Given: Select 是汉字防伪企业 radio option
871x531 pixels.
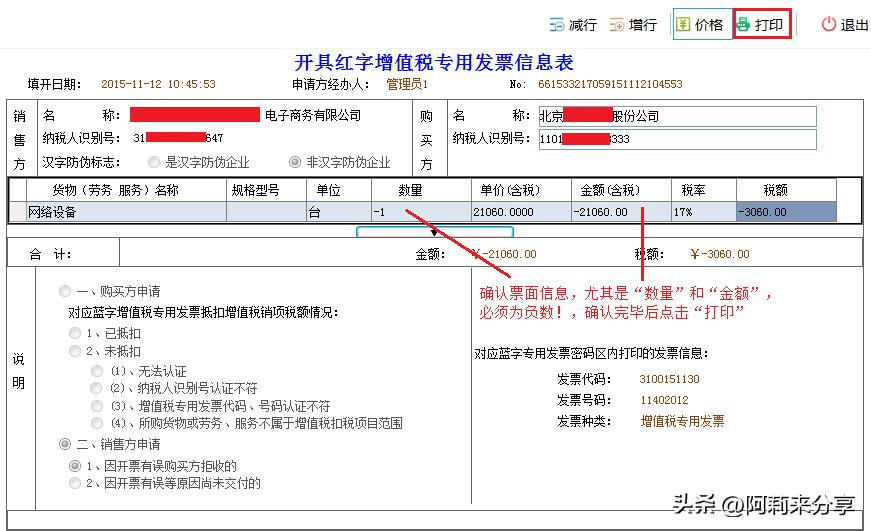Looking at the screenshot, I should [154, 162].
